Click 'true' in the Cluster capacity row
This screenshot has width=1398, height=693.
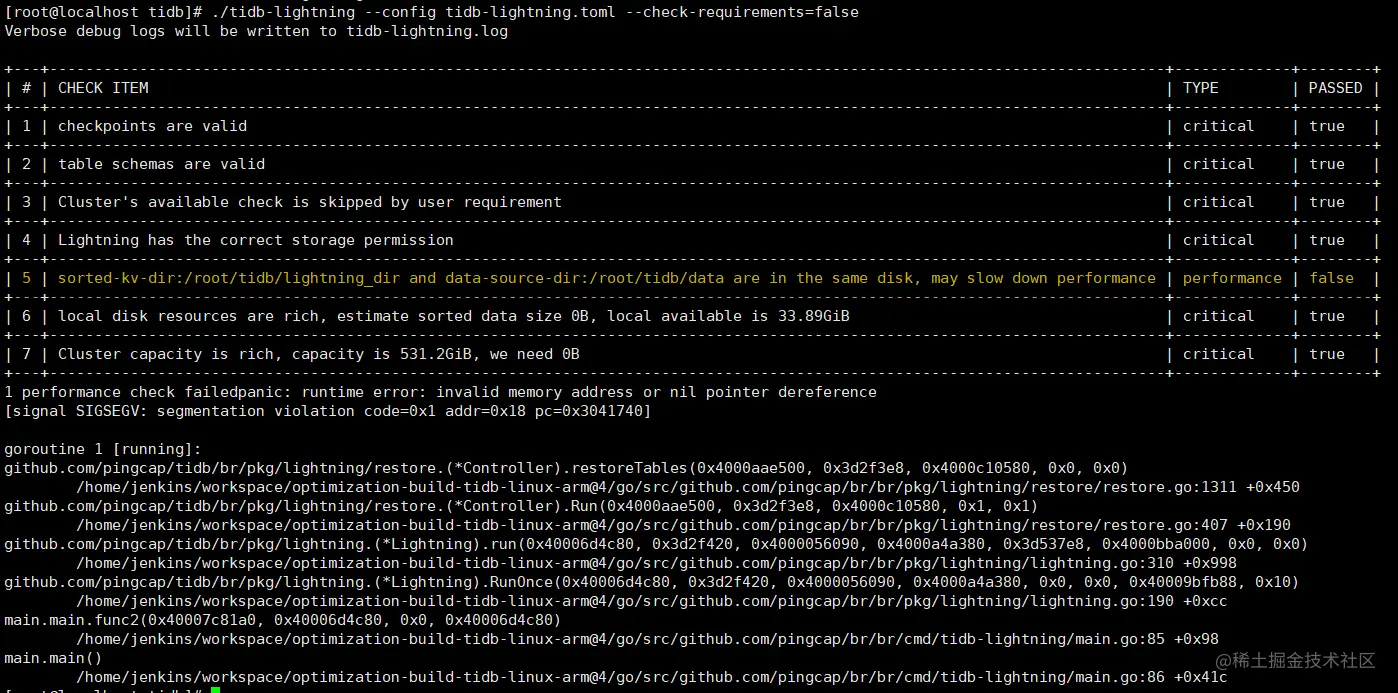coord(1327,354)
